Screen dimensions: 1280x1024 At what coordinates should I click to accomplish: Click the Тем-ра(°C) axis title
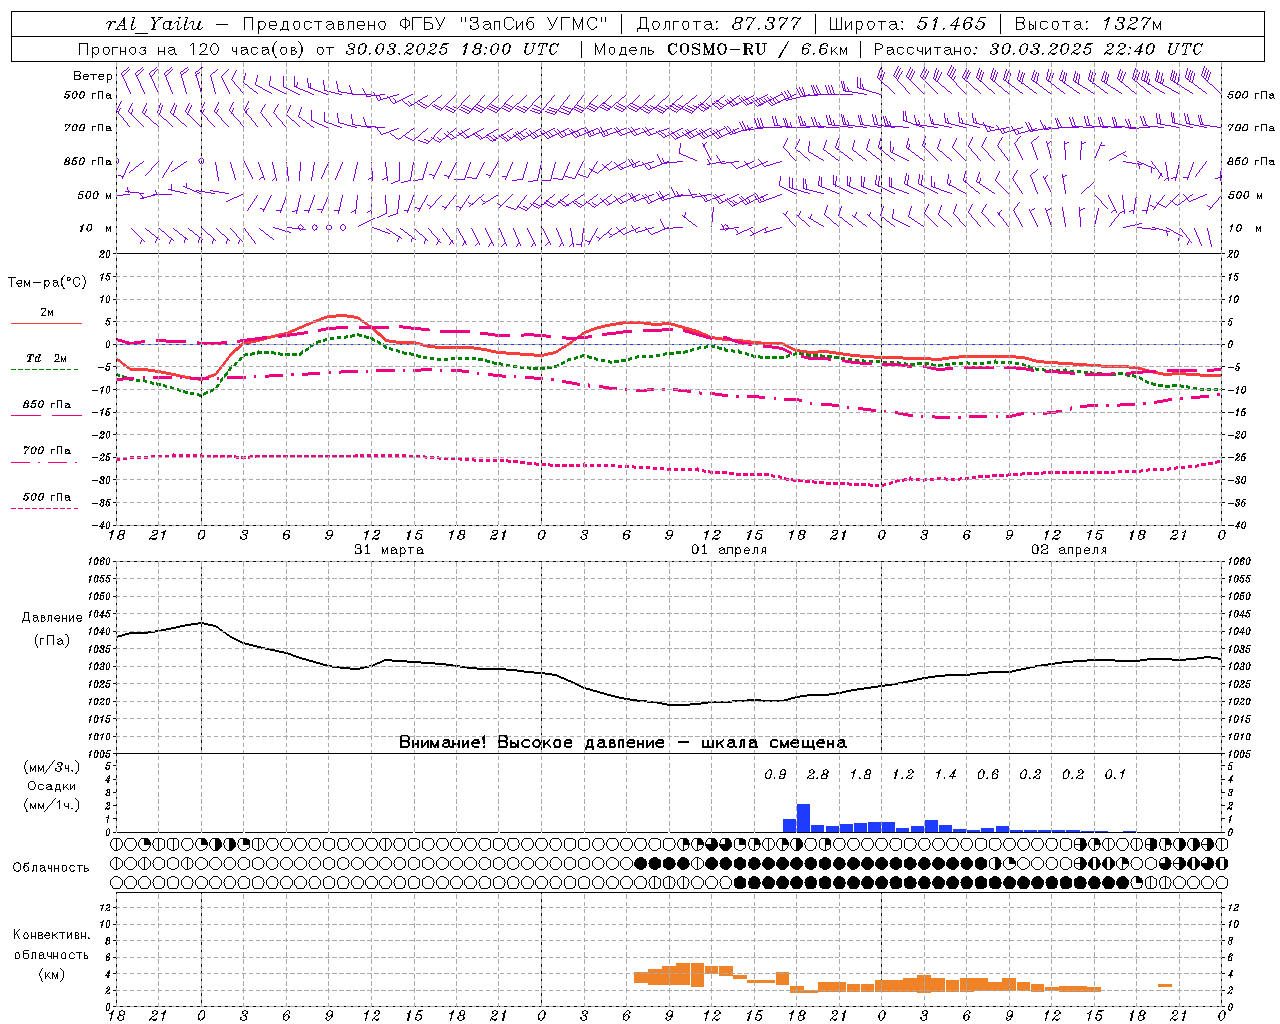47,282
